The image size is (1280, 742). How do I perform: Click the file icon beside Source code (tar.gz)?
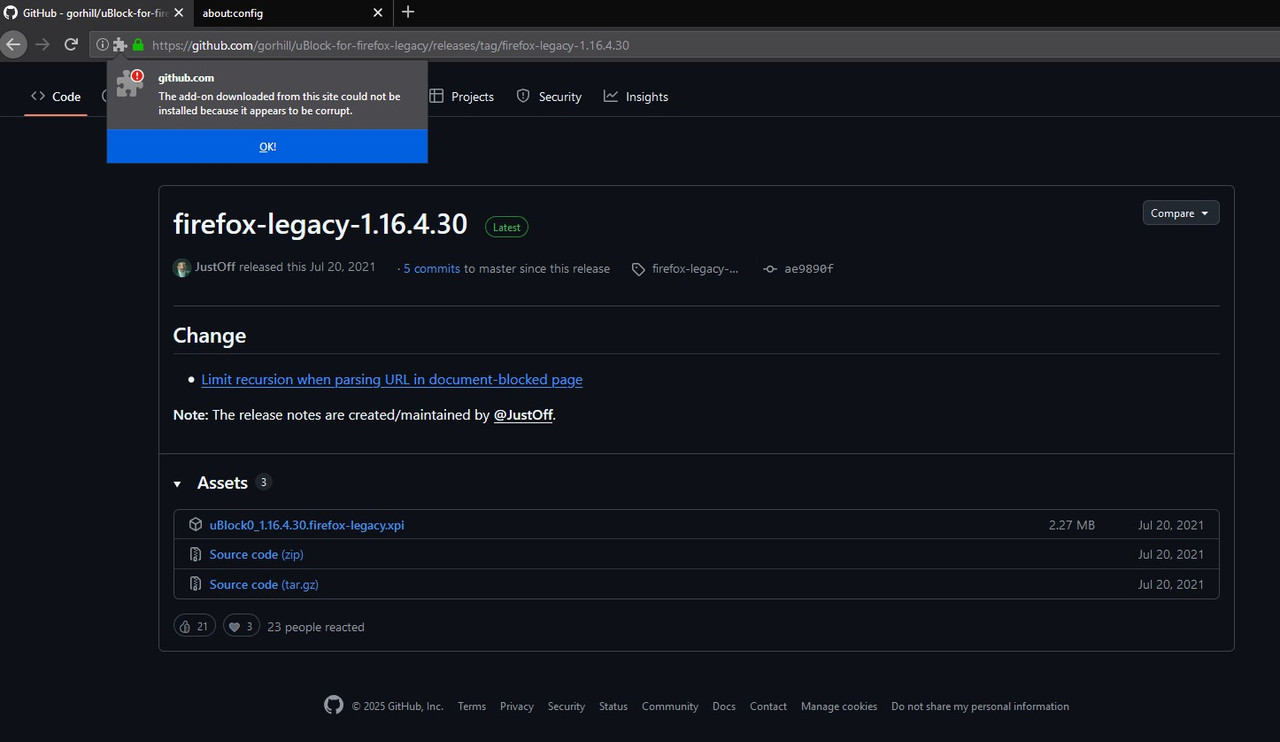coord(196,584)
